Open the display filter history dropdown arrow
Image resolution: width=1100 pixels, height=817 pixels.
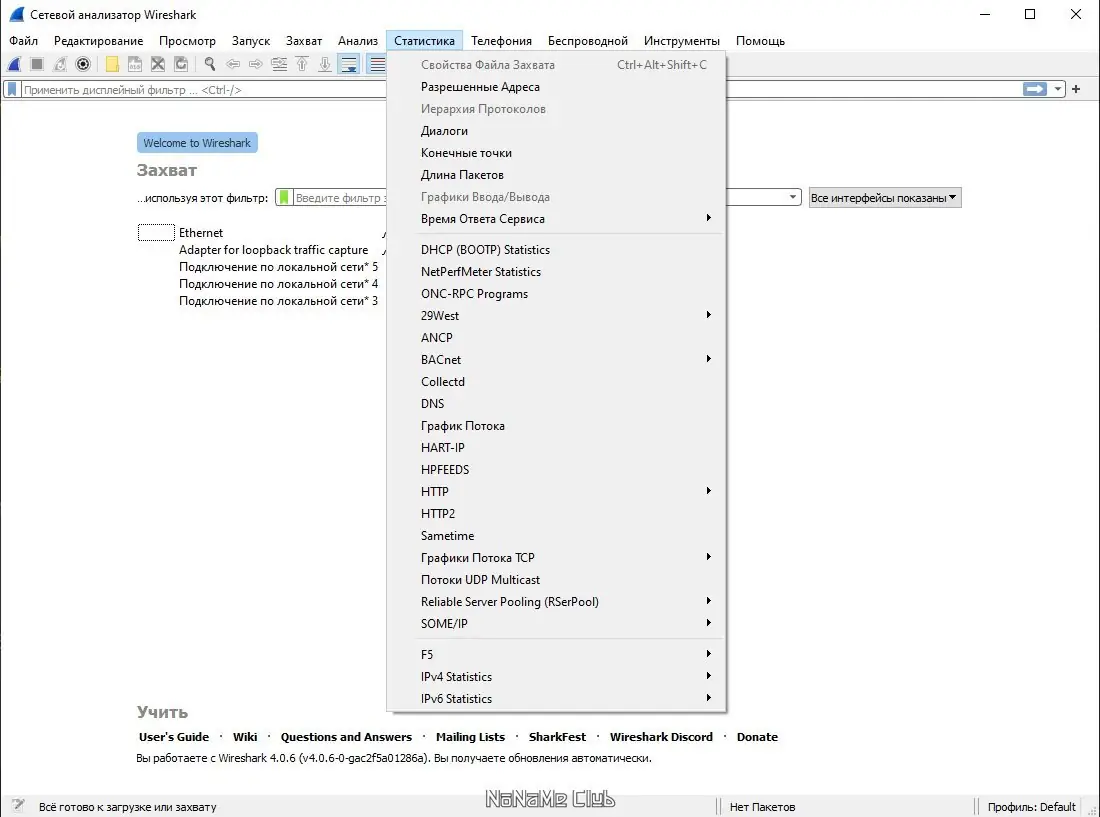click(x=1057, y=89)
